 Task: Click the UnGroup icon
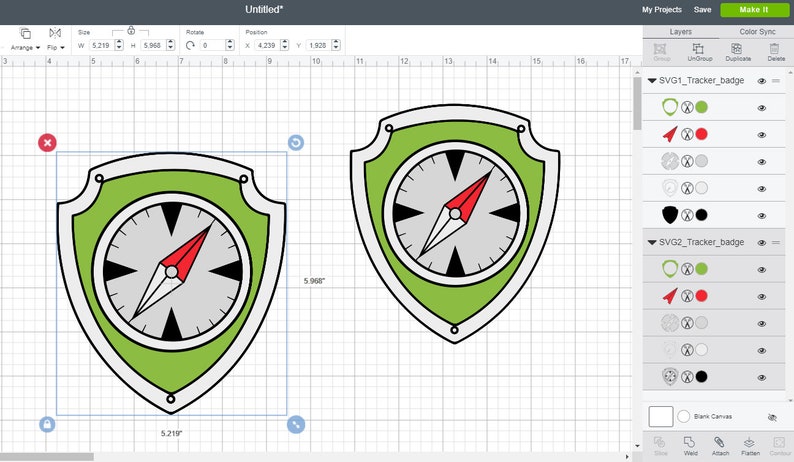[x=699, y=52]
